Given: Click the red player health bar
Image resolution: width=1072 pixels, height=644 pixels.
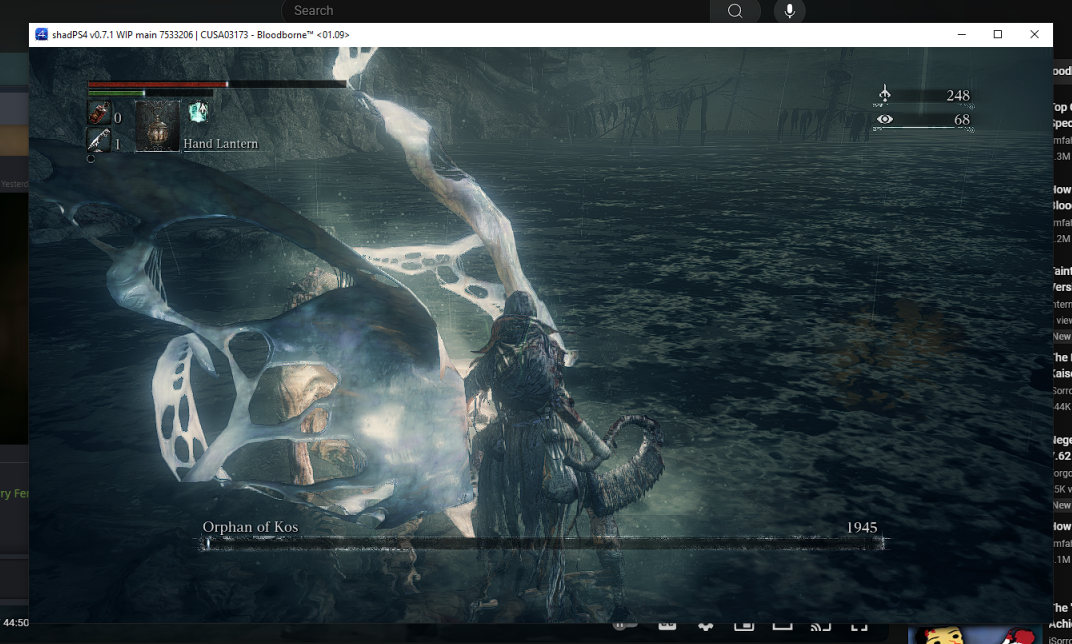Looking at the screenshot, I should coord(217,84).
